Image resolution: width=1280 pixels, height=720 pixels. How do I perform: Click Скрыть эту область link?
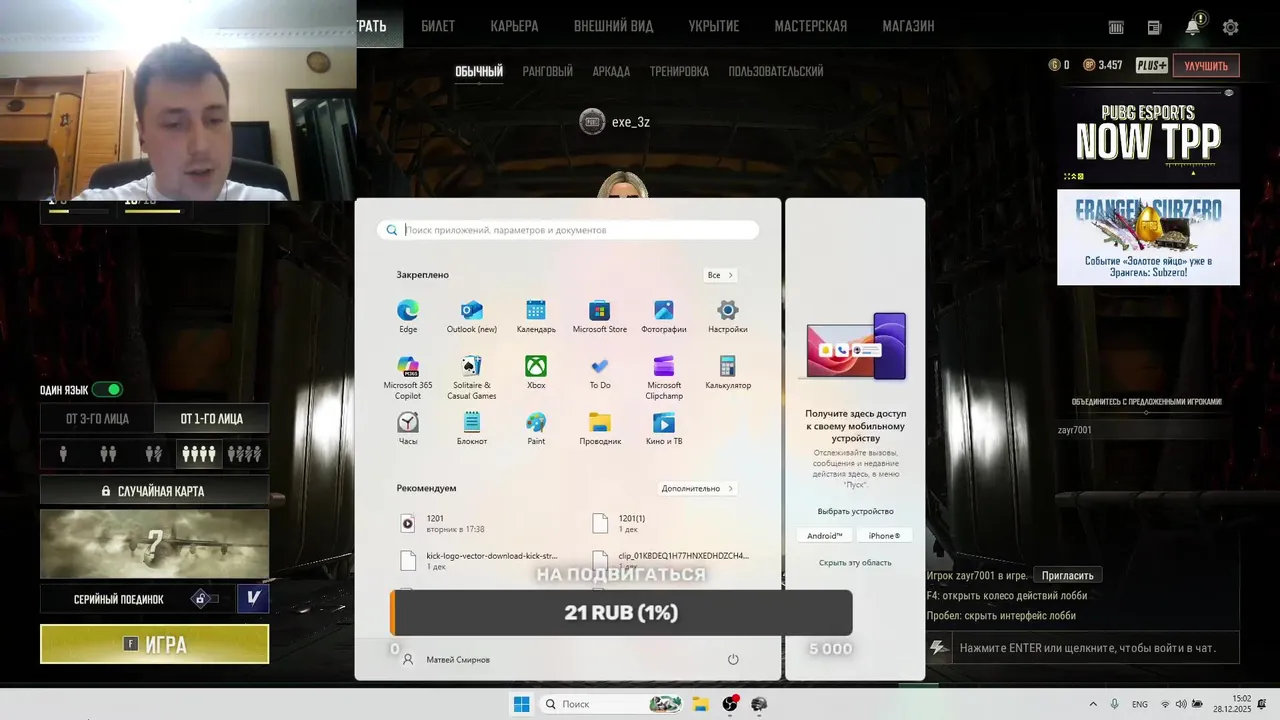855,563
